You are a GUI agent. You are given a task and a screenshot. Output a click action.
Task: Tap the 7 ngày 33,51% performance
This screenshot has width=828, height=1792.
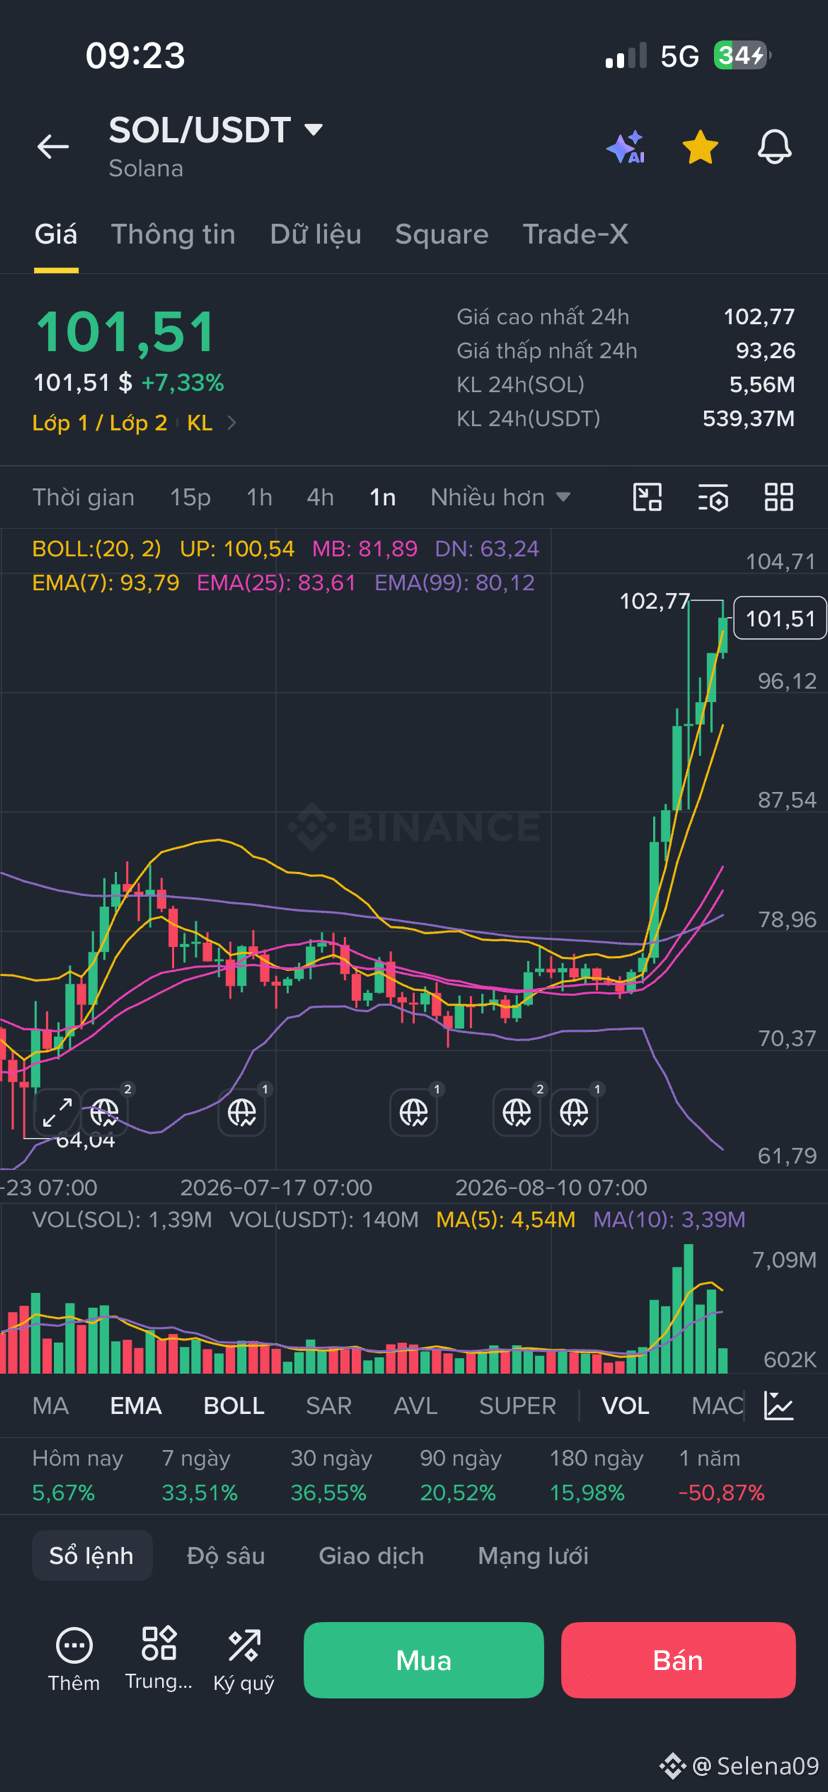[x=200, y=1475]
